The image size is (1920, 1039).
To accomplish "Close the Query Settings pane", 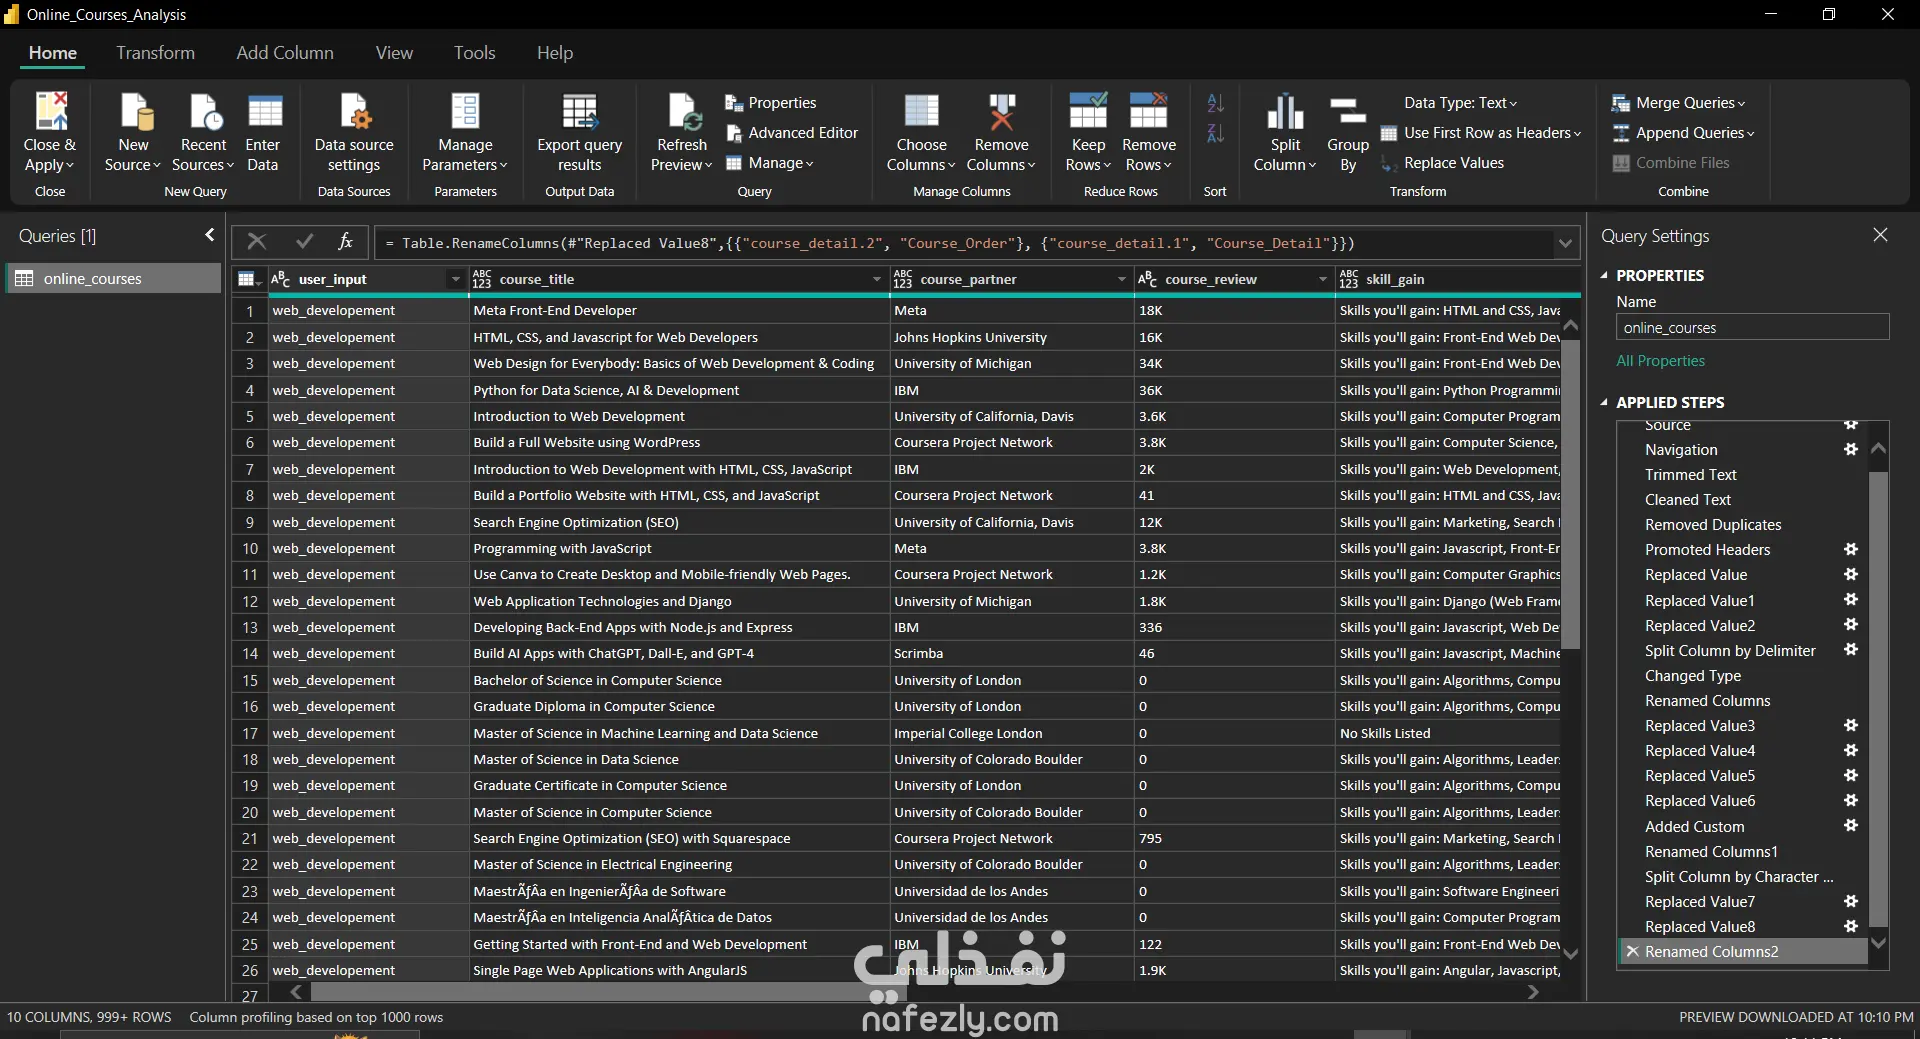I will point(1880,235).
